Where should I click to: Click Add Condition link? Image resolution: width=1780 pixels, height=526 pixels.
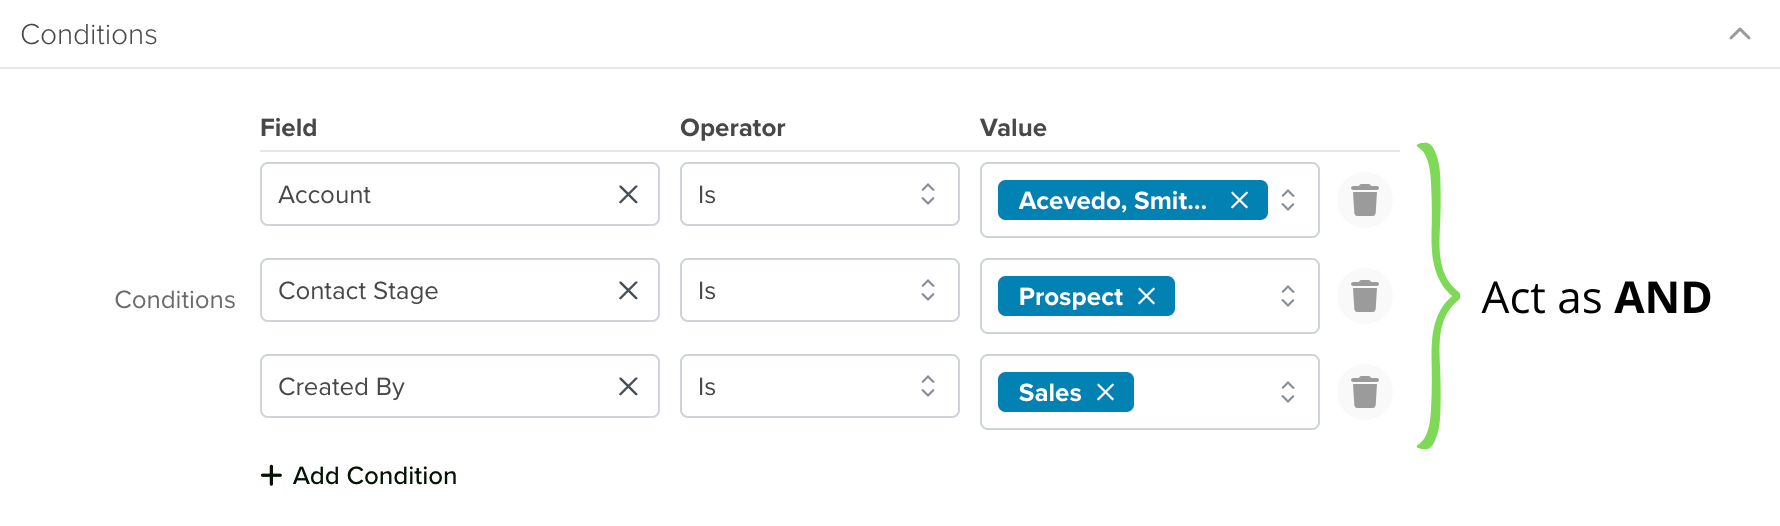[x=359, y=475]
